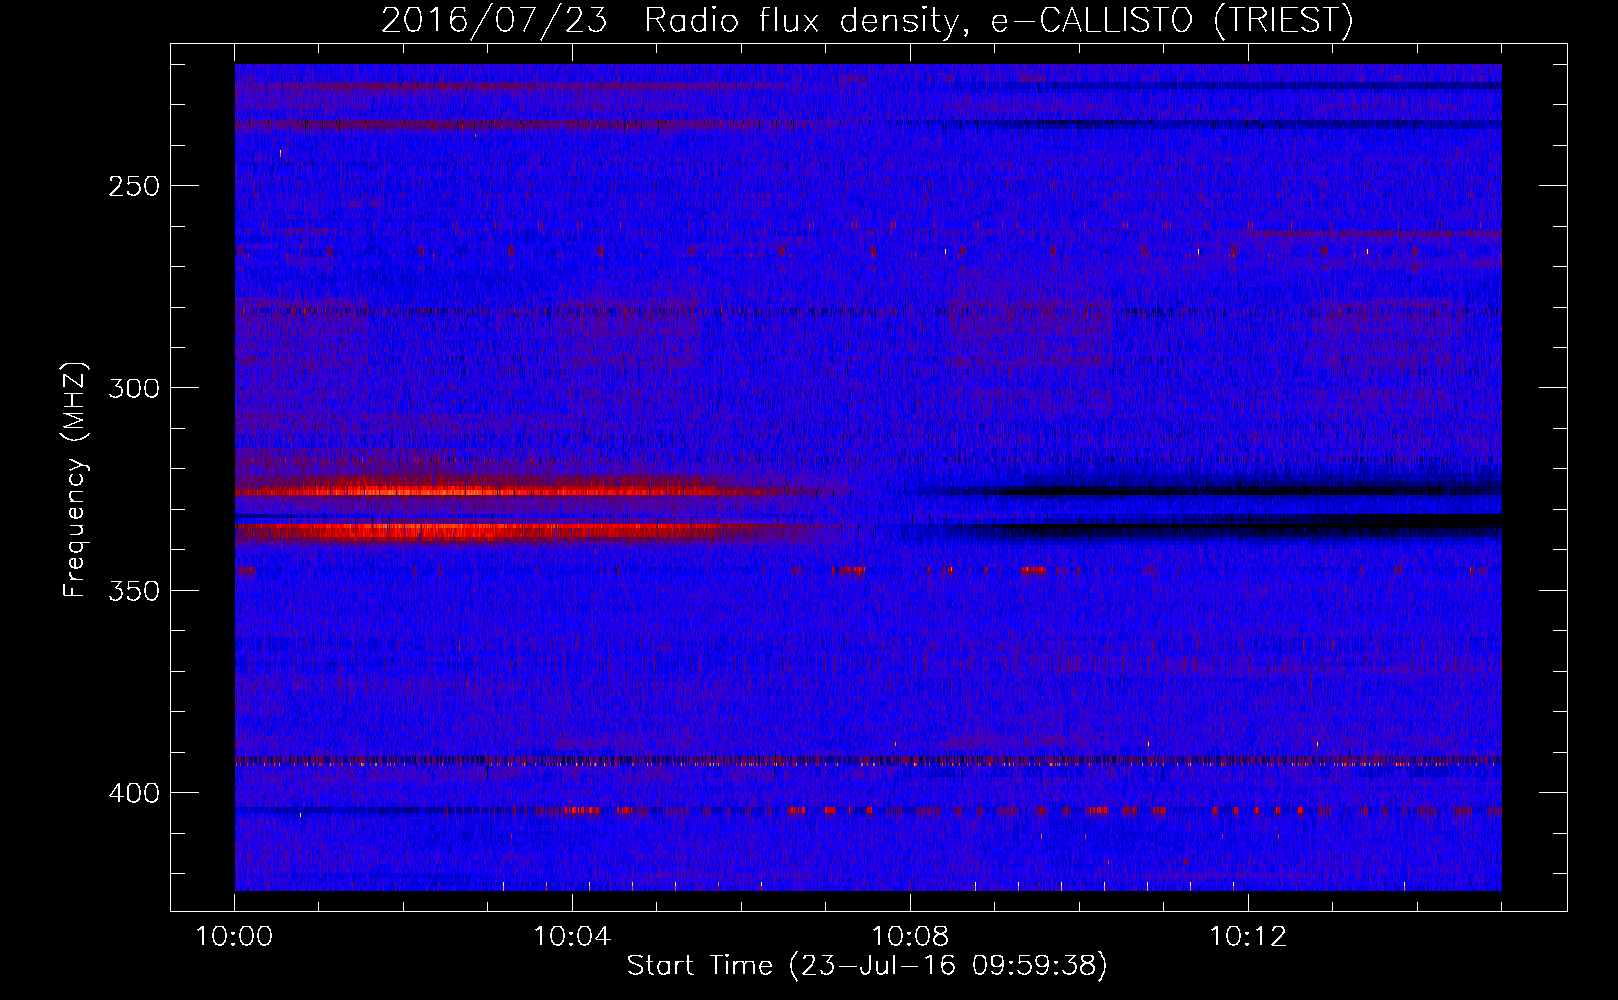Click the plot title "Radio flux density, e-CALLISTO (TRIEST)"

(x=999, y=20)
